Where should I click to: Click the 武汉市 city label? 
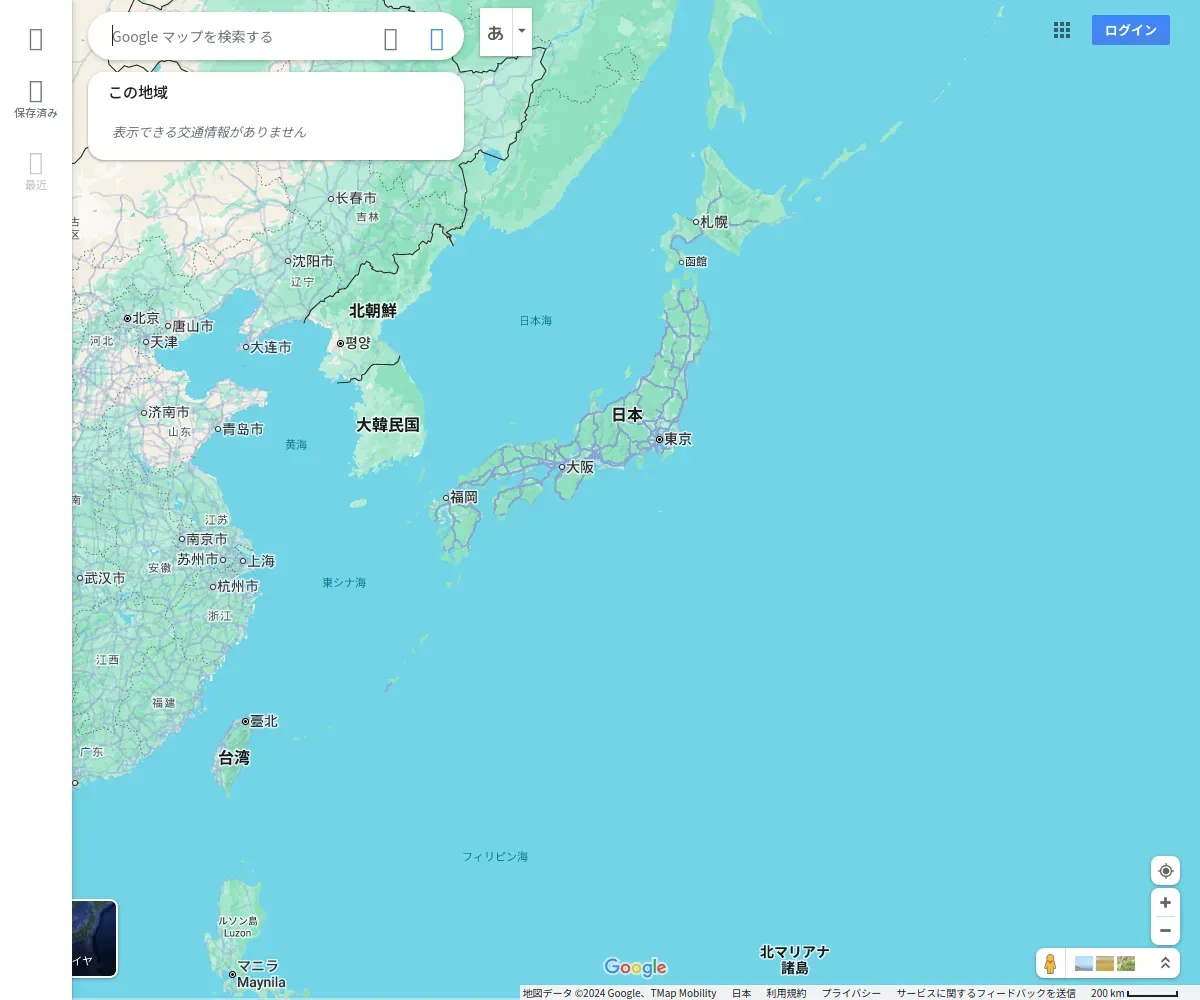[105, 578]
